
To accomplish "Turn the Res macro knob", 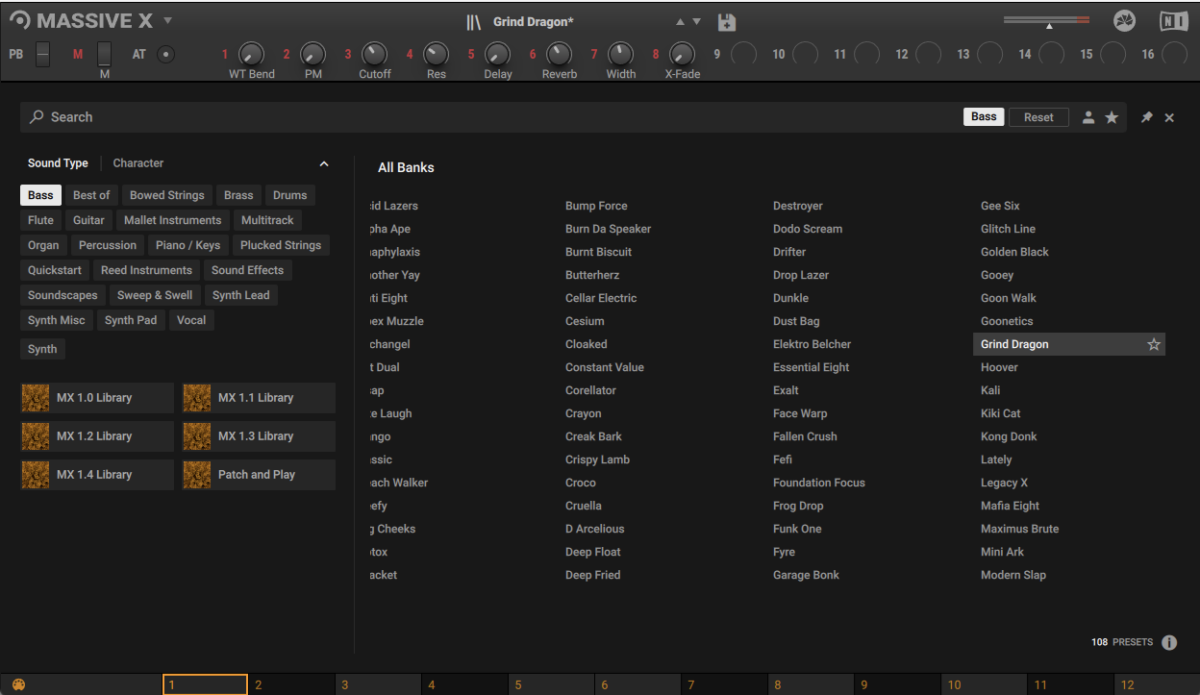I will 436,54.
